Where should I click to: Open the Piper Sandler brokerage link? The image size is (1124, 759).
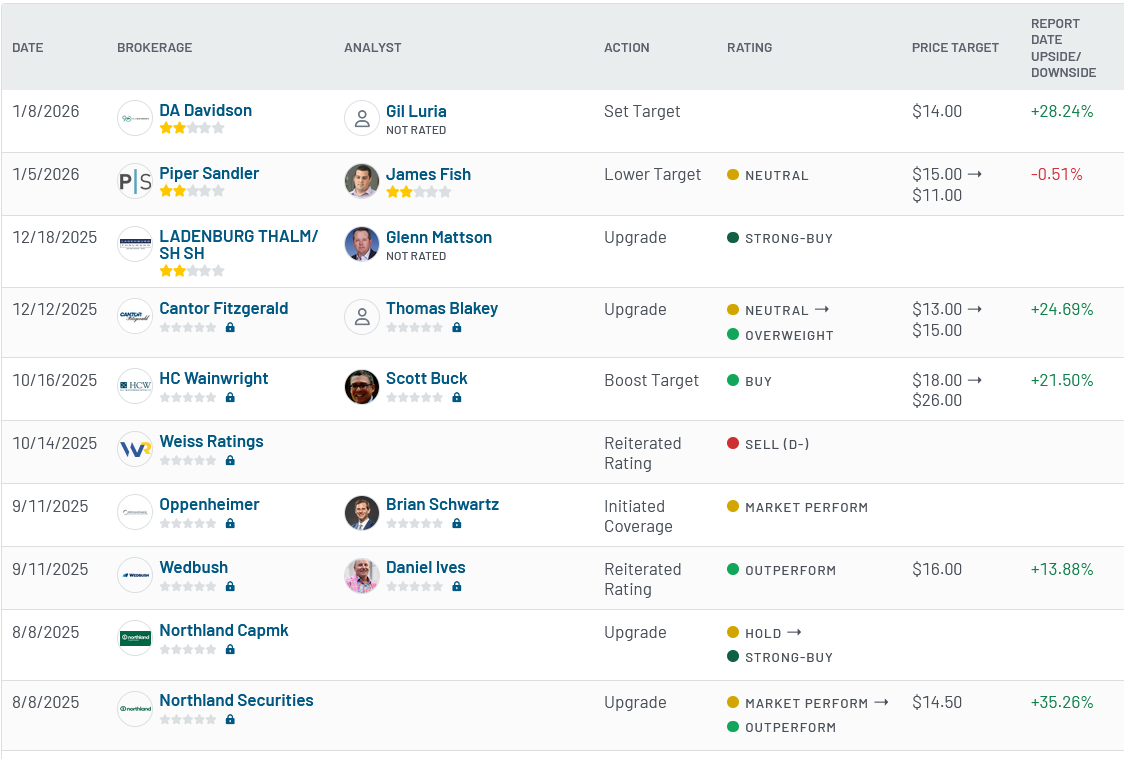click(x=209, y=173)
